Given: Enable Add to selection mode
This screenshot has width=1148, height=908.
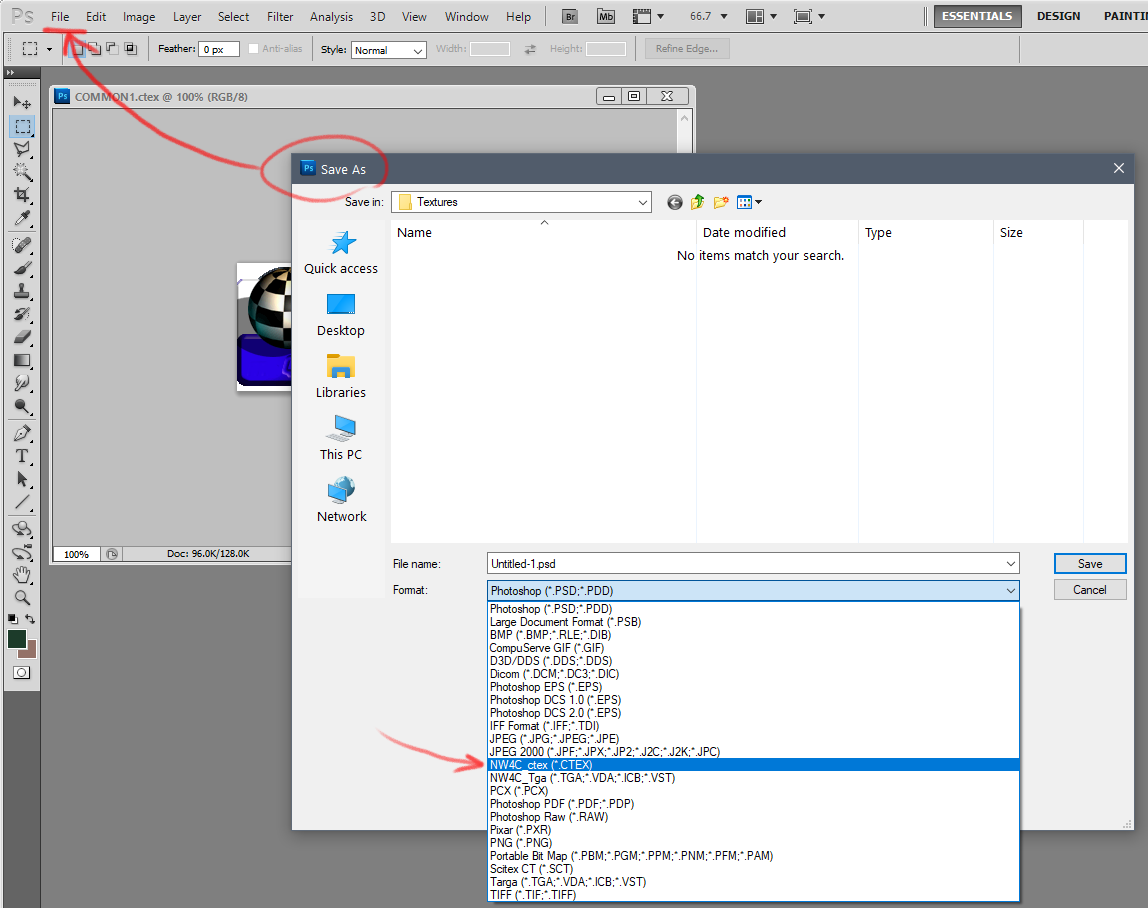Looking at the screenshot, I should [94, 49].
